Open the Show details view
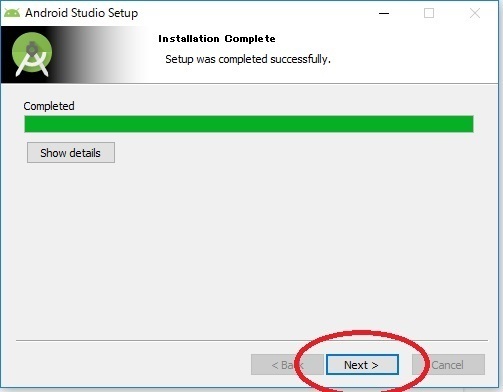The image size is (503, 392). (71, 153)
